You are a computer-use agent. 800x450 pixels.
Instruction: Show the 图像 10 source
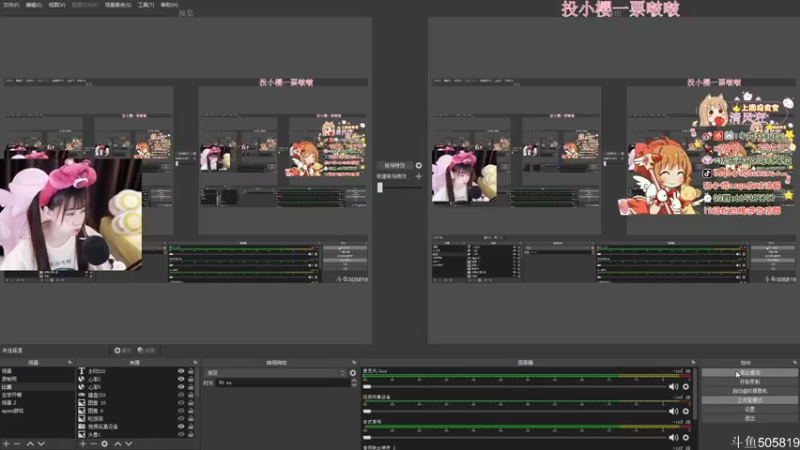181,403
